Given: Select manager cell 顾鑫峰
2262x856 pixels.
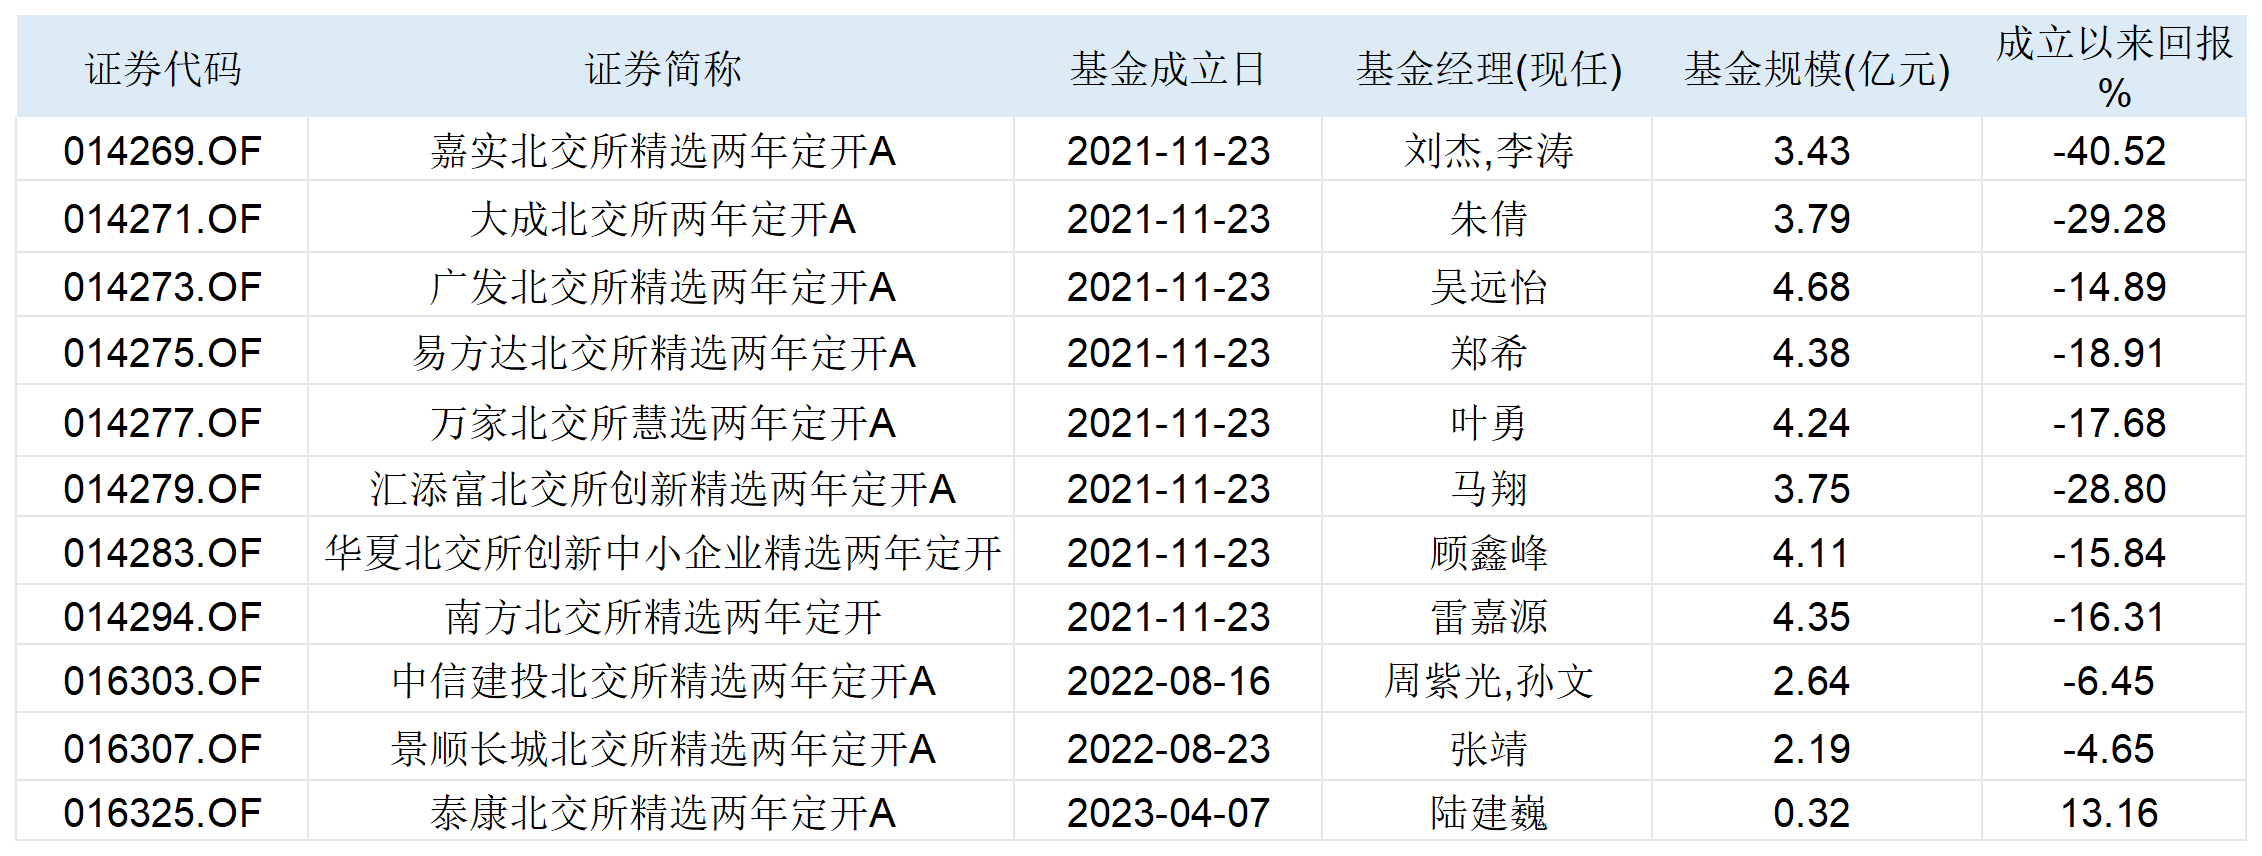Looking at the screenshot, I should [1488, 553].
